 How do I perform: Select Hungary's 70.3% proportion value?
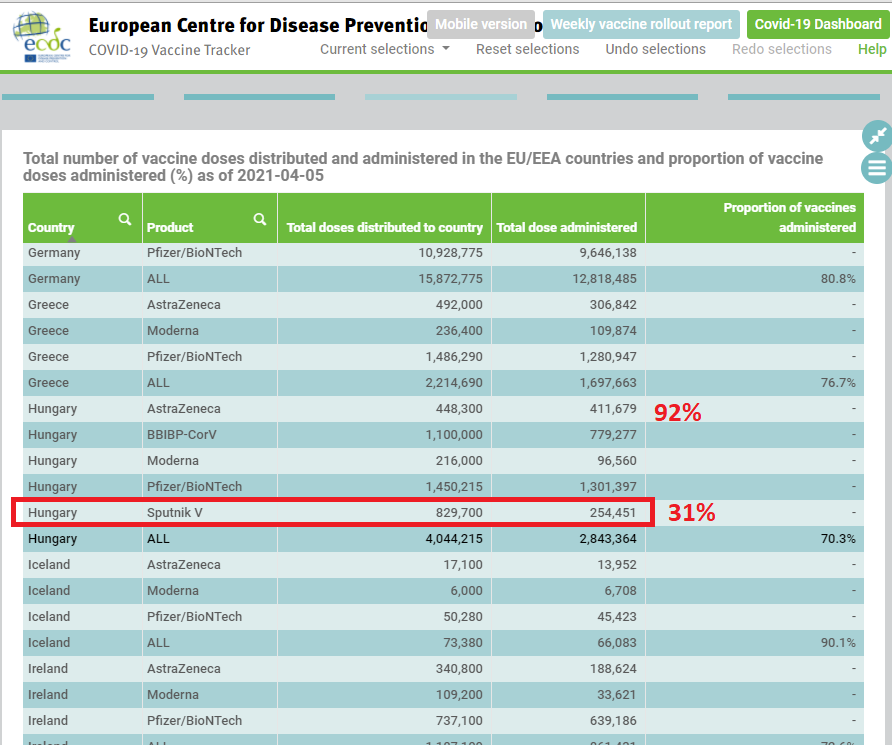[x=838, y=539]
